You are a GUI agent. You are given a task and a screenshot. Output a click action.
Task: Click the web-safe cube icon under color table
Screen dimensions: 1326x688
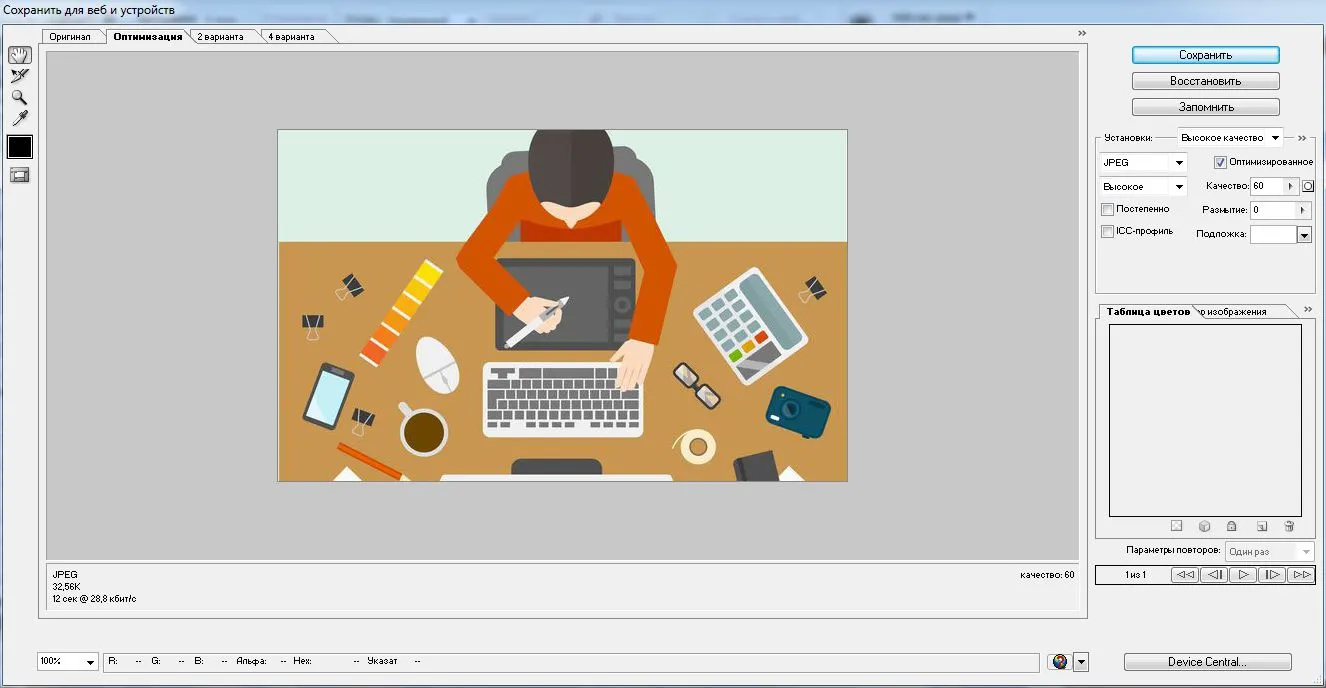point(1205,526)
